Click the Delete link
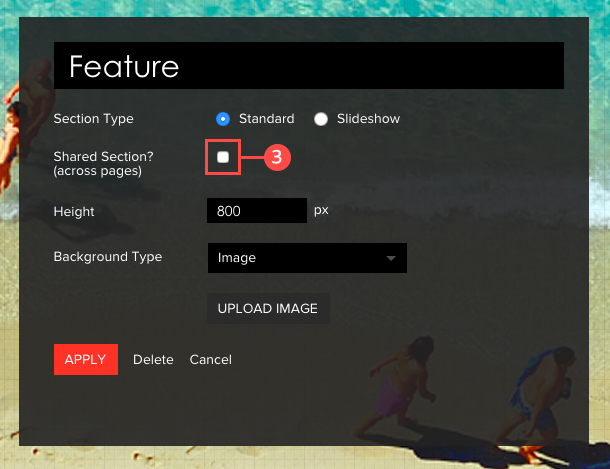 tap(153, 359)
